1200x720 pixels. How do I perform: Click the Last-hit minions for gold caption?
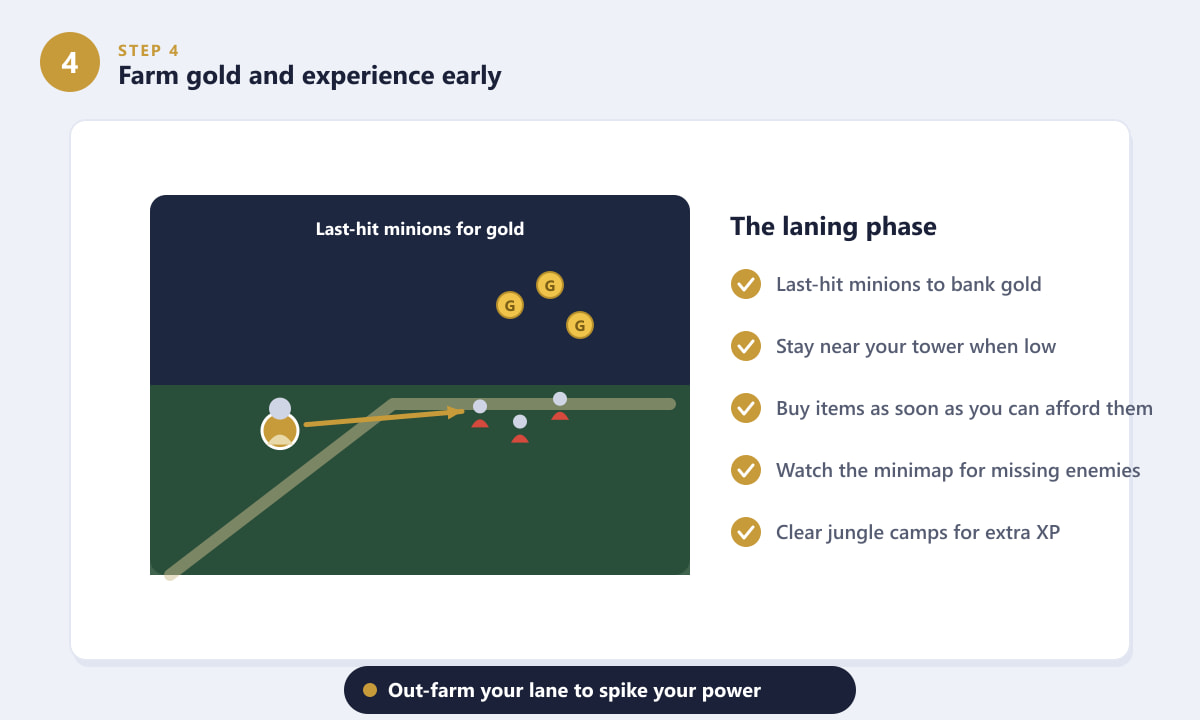[420, 229]
